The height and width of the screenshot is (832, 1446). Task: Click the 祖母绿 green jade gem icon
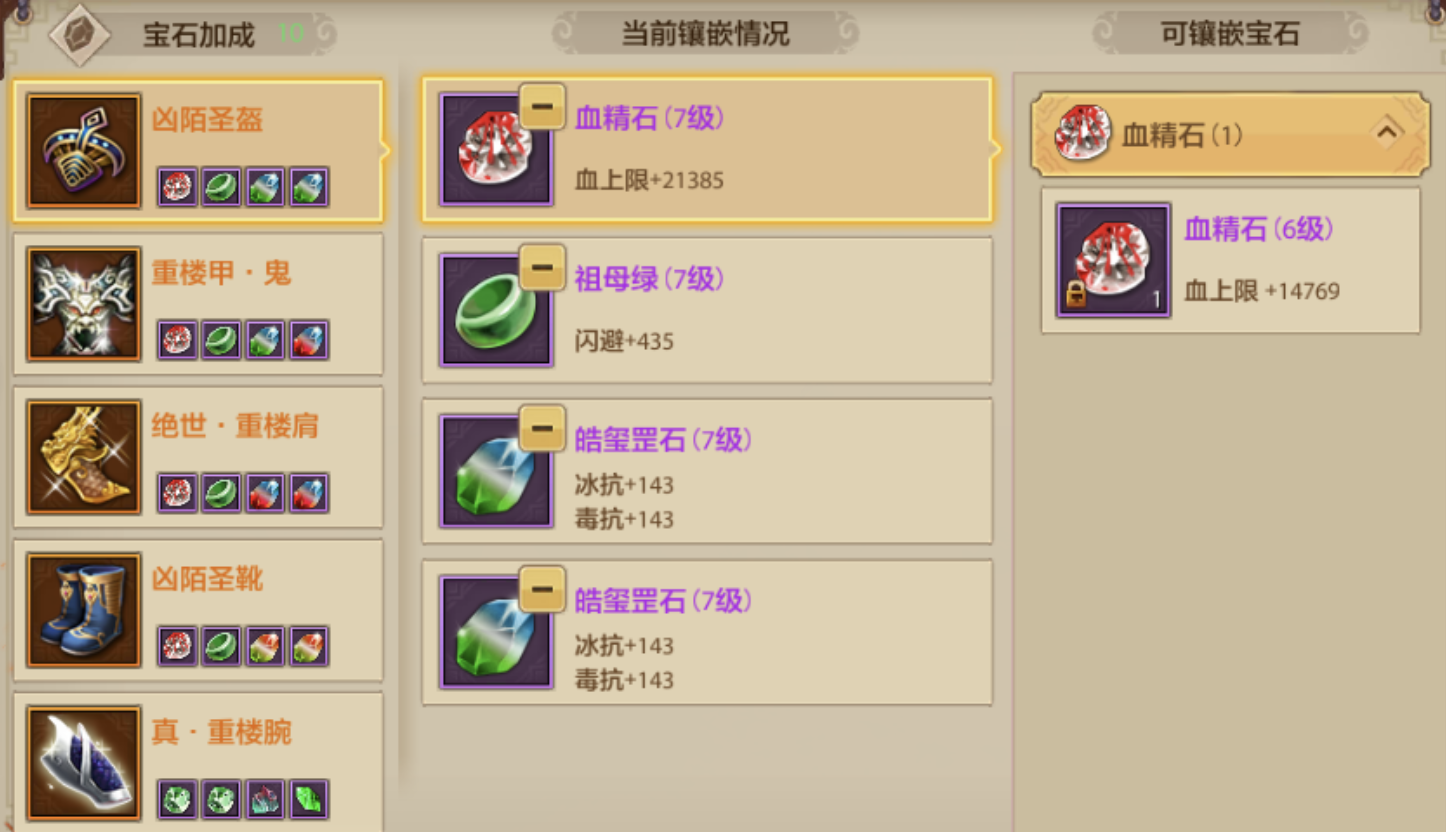pyautogui.click(x=496, y=310)
